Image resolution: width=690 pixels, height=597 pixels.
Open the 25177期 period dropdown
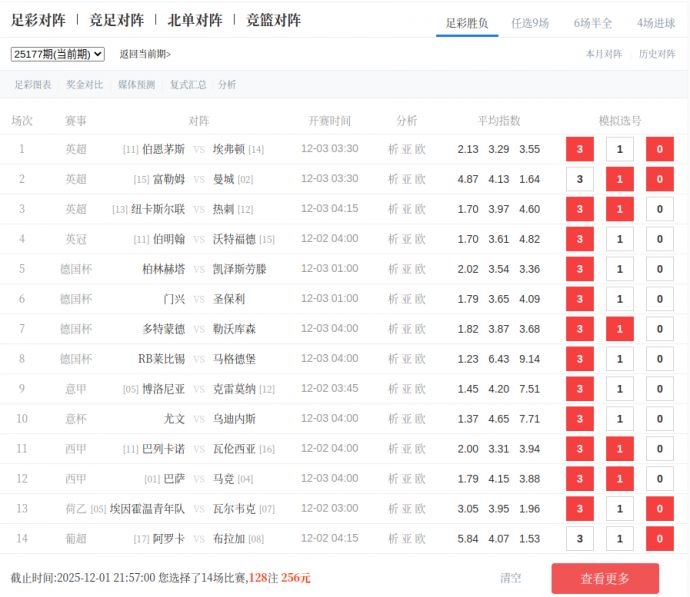pyautogui.click(x=58, y=54)
